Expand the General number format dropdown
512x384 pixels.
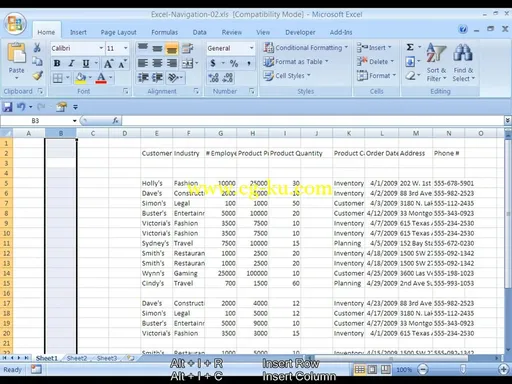[252, 48]
